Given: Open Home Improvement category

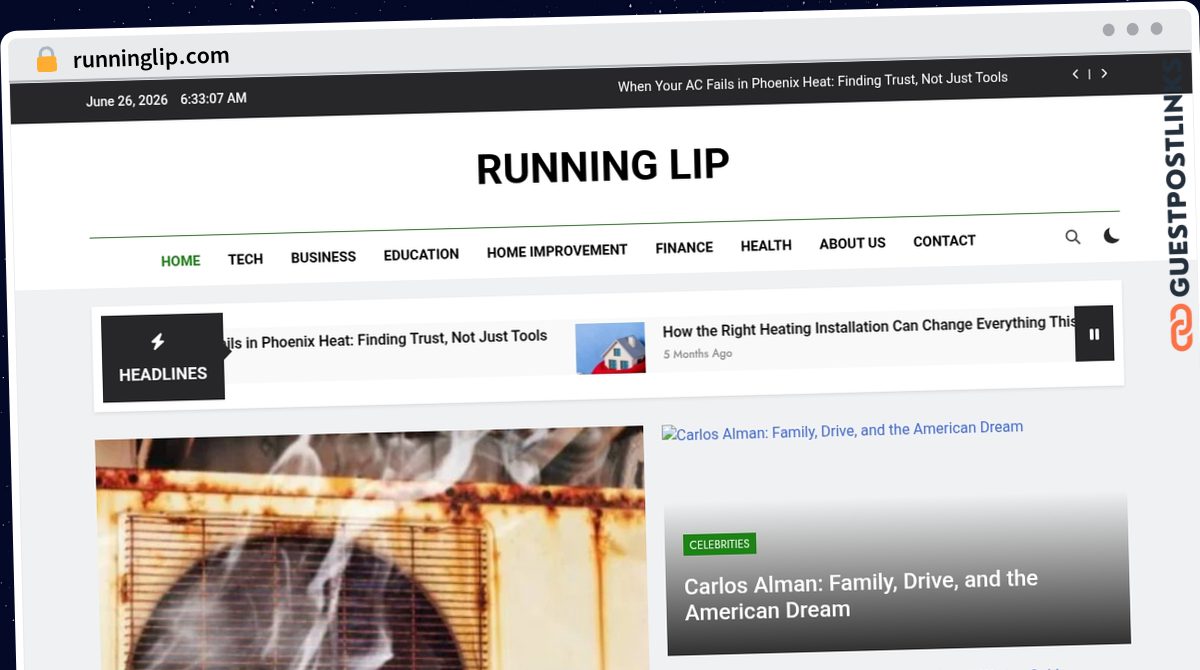Looking at the screenshot, I should pyautogui.click(x=557, y=251).
